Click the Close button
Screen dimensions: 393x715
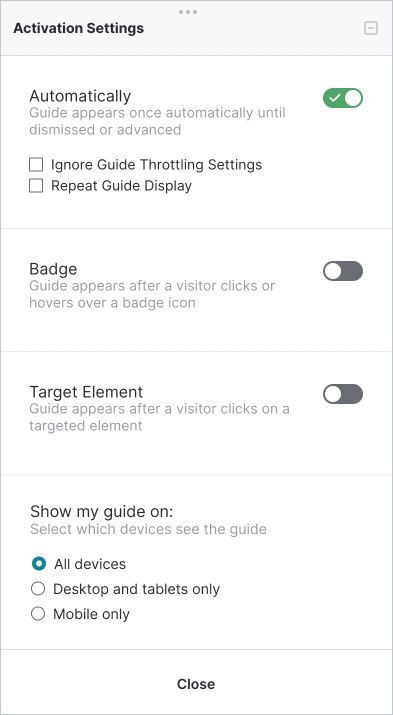196,684
